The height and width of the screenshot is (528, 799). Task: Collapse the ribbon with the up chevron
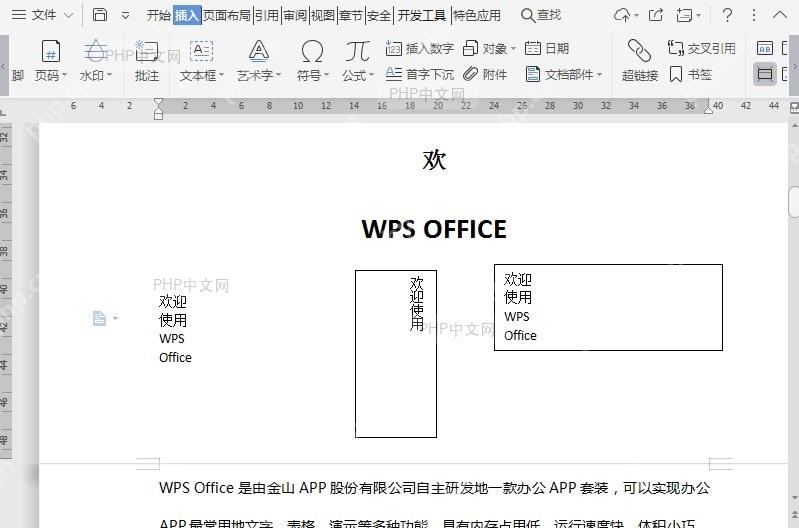click(x=780, y=15)
